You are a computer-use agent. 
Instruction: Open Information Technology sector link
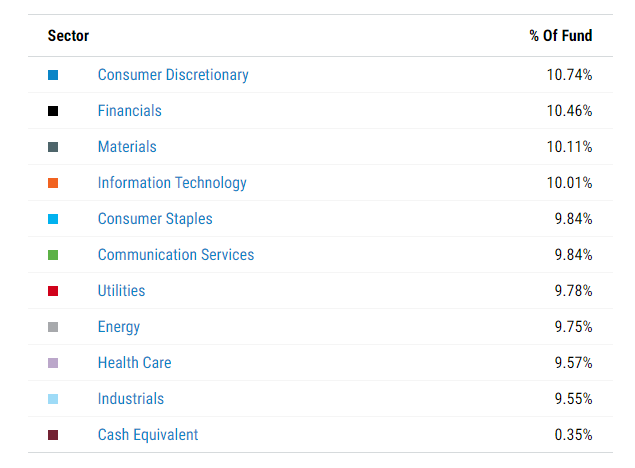pos(172,183)
